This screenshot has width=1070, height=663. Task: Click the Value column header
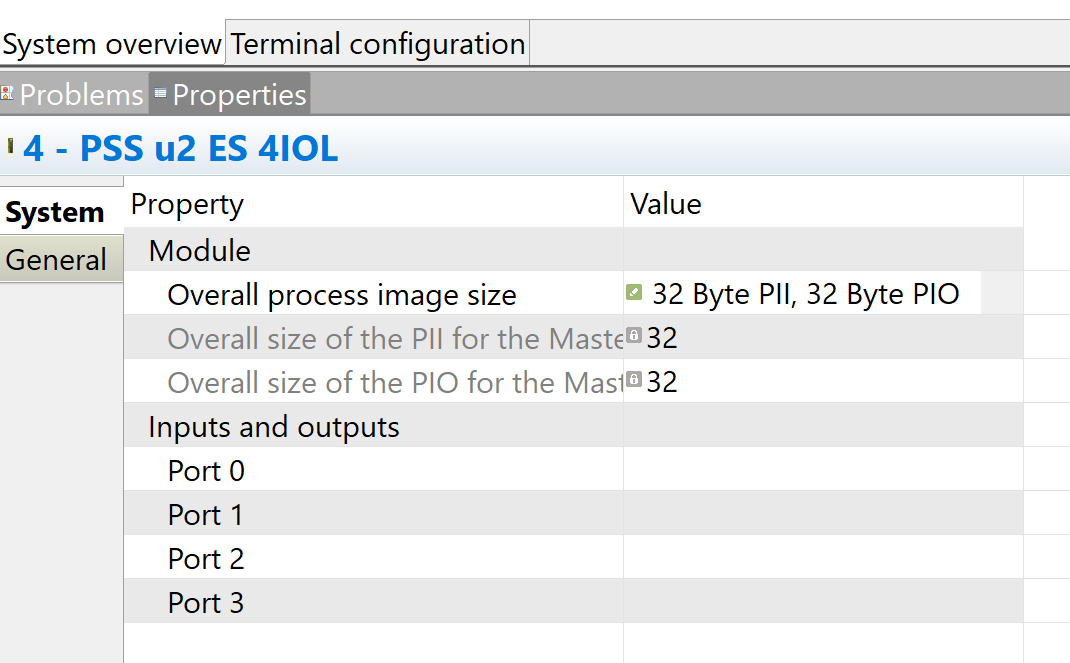pyautogui.click(x=824, y=205)
